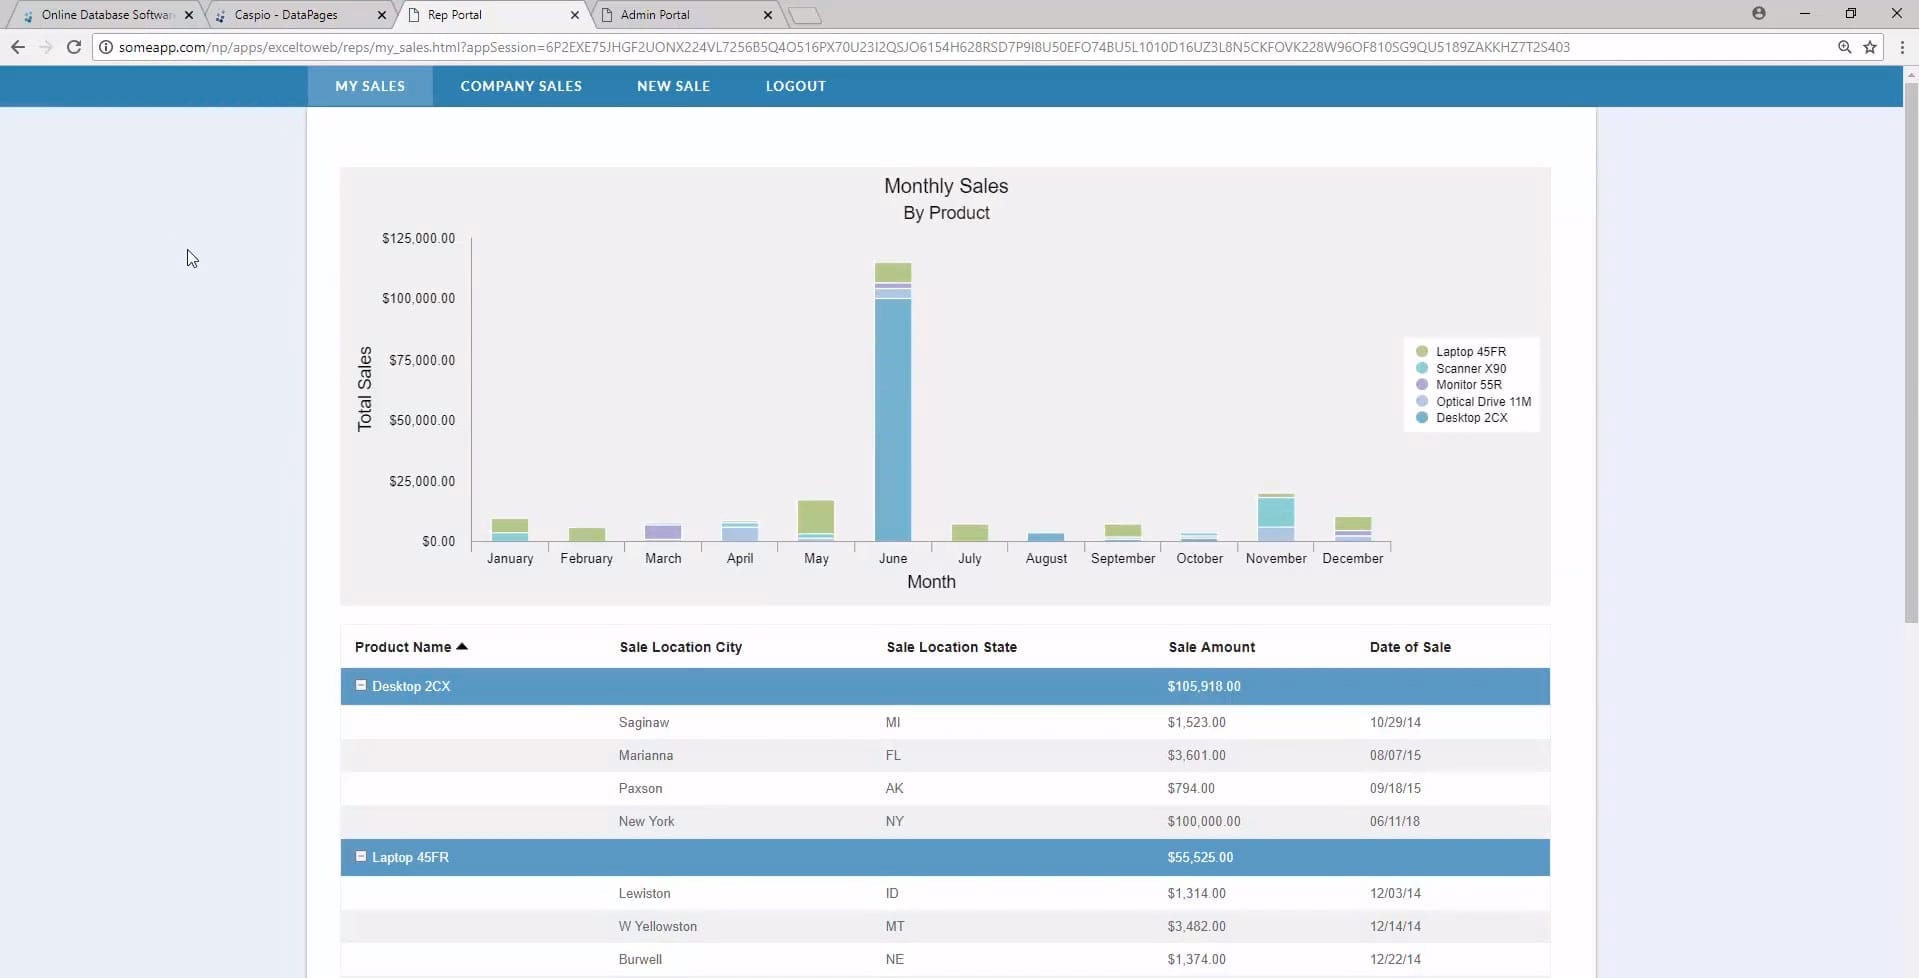The image size is (1919, 978).
Task: Bookmark this page with the star icon
Action: [x=1870, y=47]
